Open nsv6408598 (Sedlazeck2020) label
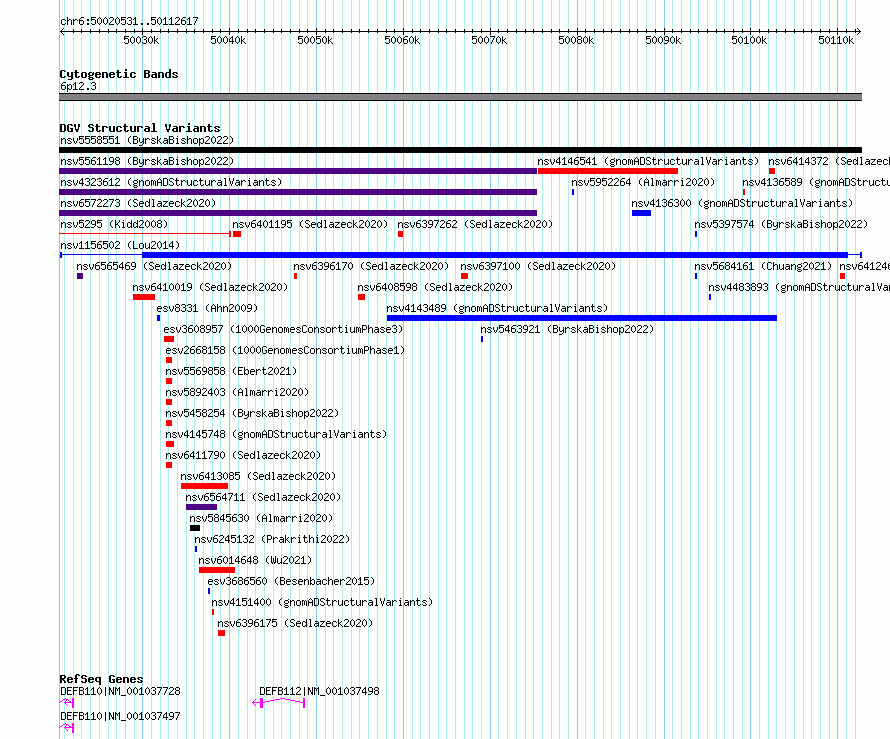The width and height of the screenshot is (890, 739). click(435, 287)
